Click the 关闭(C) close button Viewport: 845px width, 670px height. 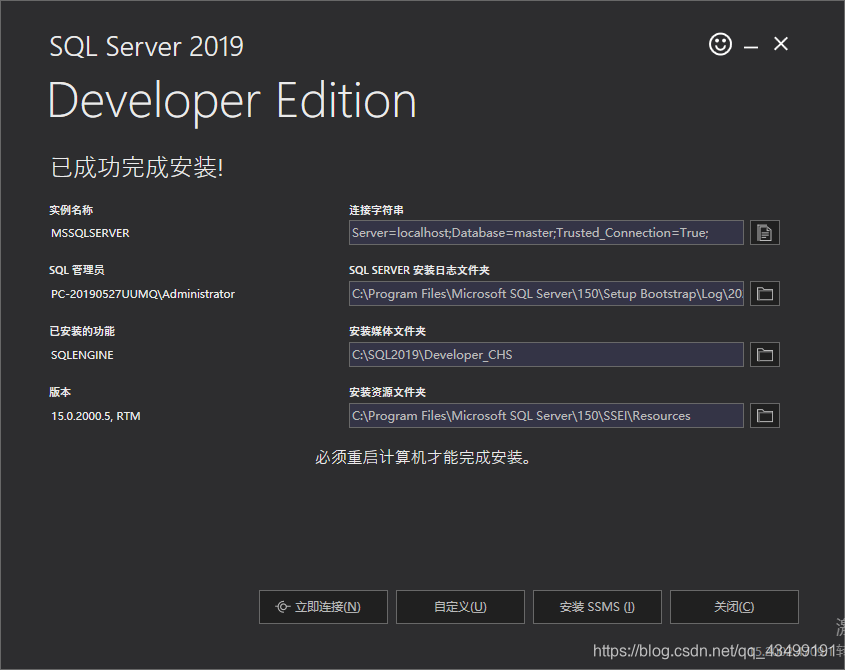[x=734, y=607]
